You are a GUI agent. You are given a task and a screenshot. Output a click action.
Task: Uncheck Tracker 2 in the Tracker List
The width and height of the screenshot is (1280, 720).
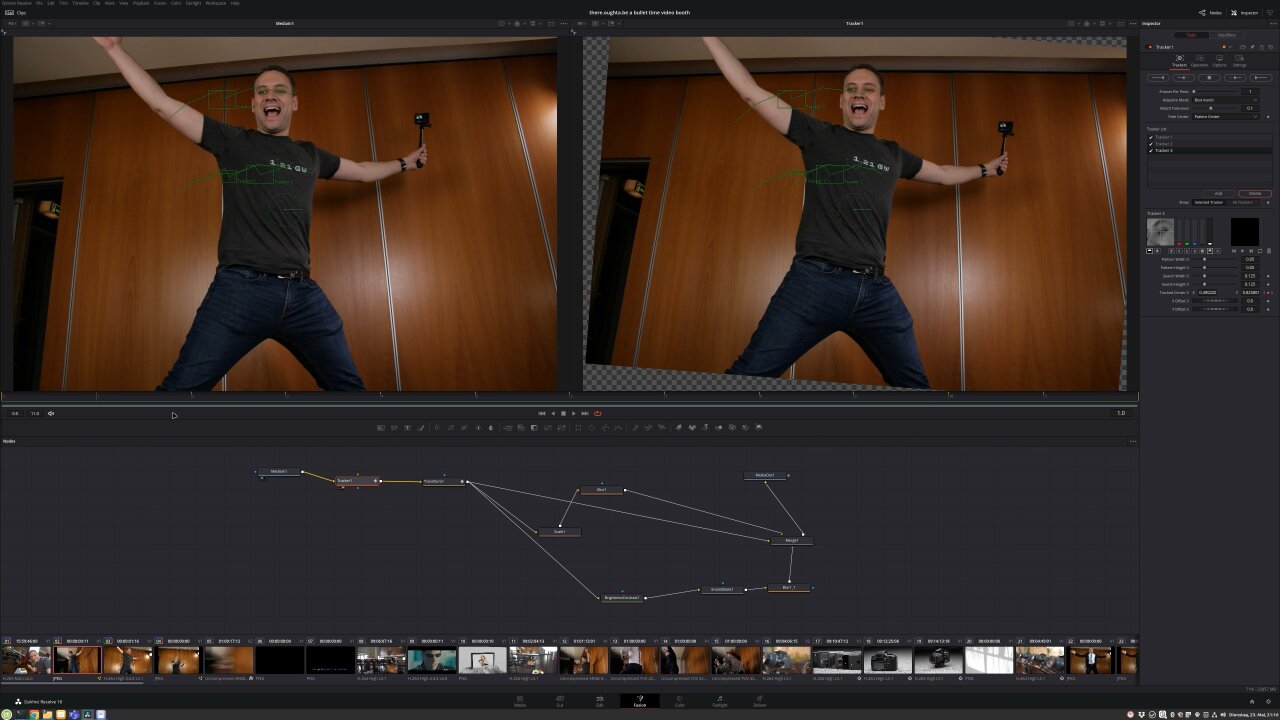(1150, 143)
